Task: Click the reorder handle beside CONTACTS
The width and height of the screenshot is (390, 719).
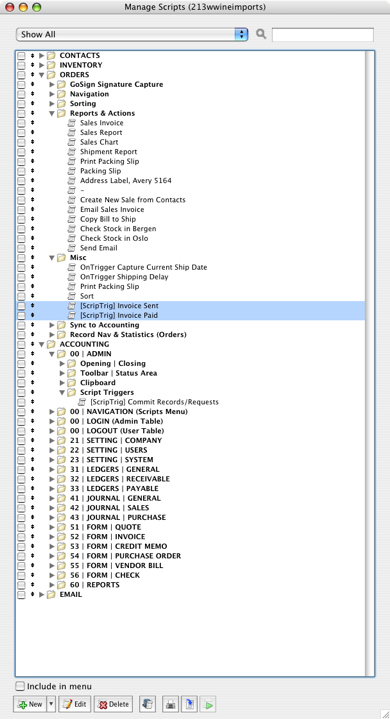Action: pos(33,55)
